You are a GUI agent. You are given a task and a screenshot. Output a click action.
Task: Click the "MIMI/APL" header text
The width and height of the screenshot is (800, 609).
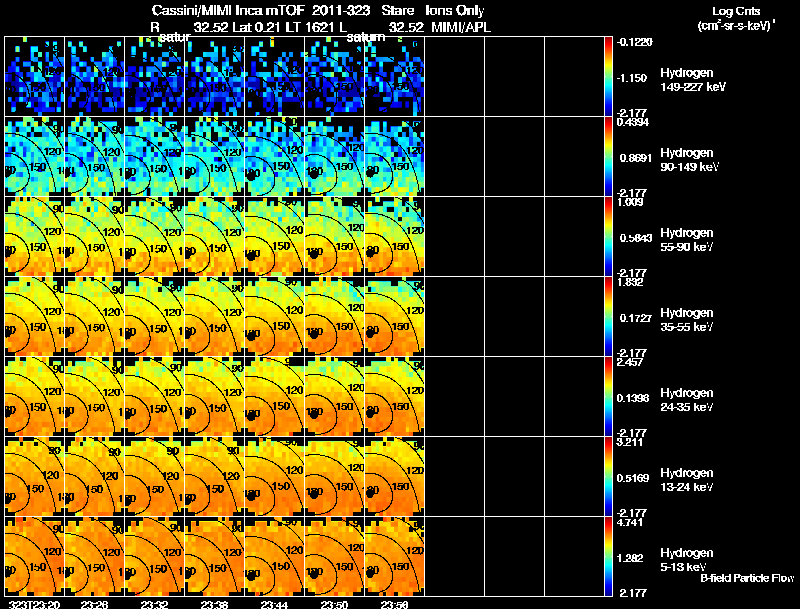[x=461, y=27]
